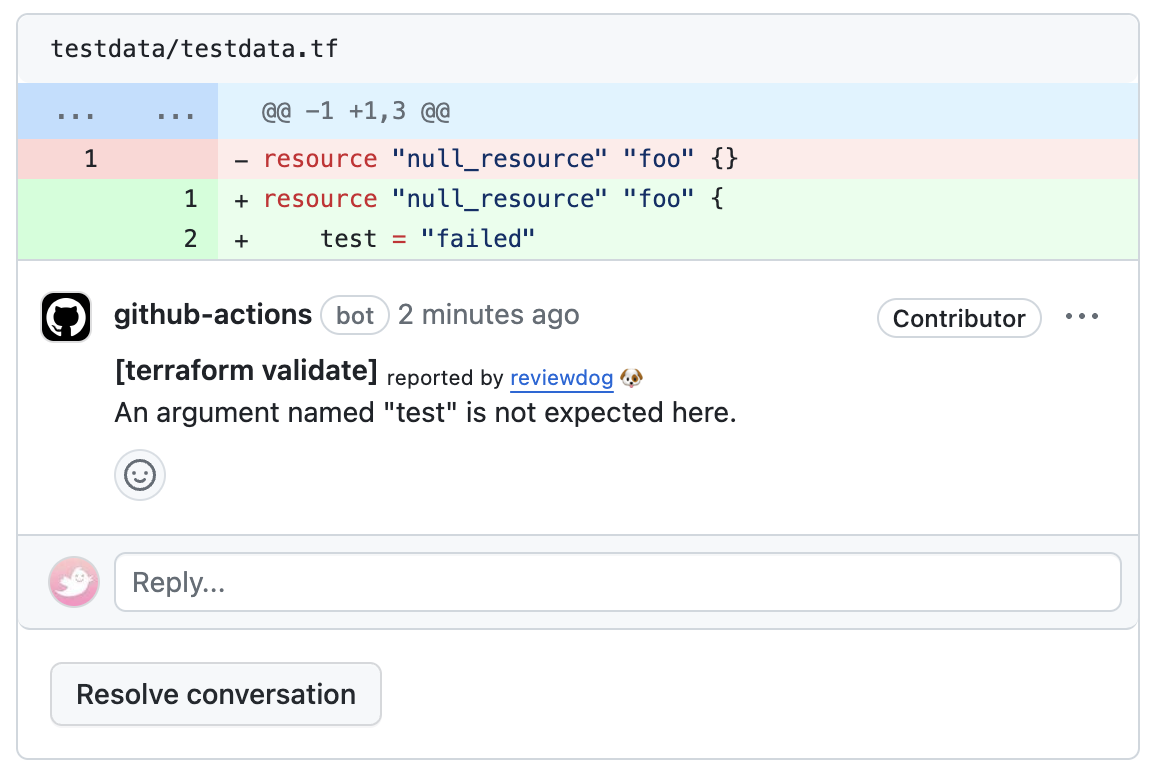Click into the Reply text field
The image size is (1156, 776).
[x=617, y=582]
